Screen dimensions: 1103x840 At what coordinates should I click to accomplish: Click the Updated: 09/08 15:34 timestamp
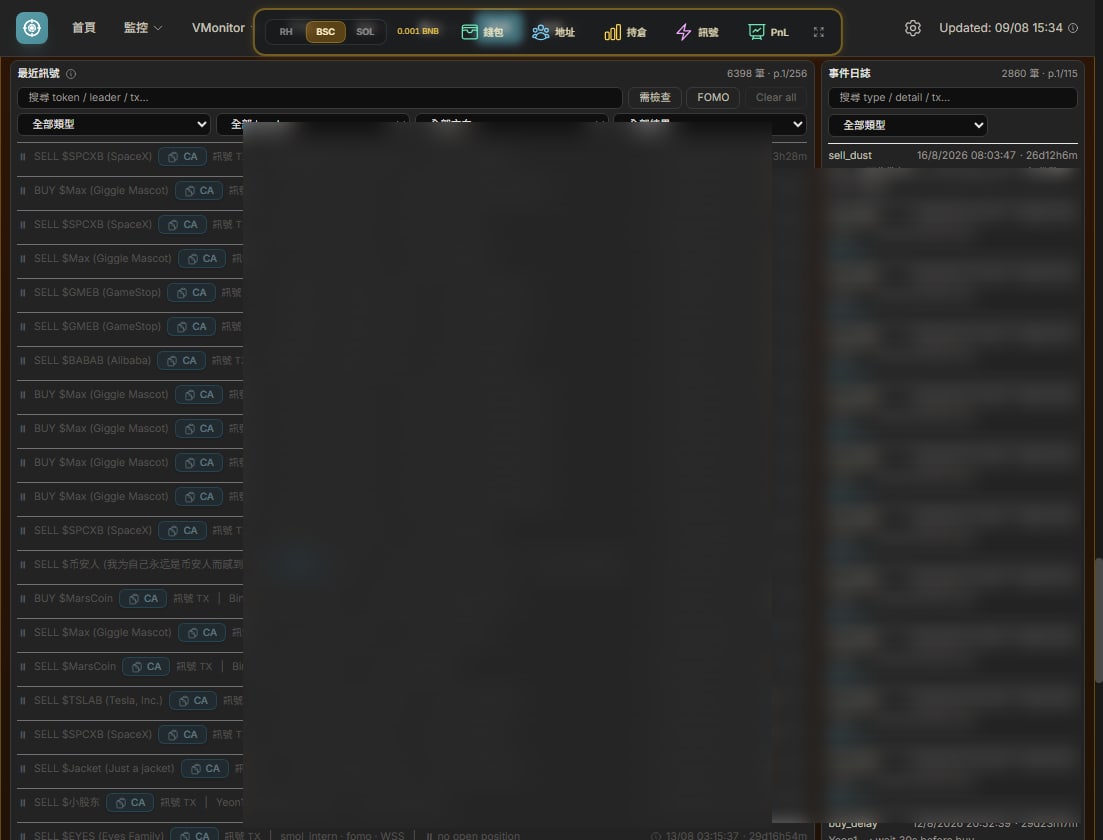1000,28
